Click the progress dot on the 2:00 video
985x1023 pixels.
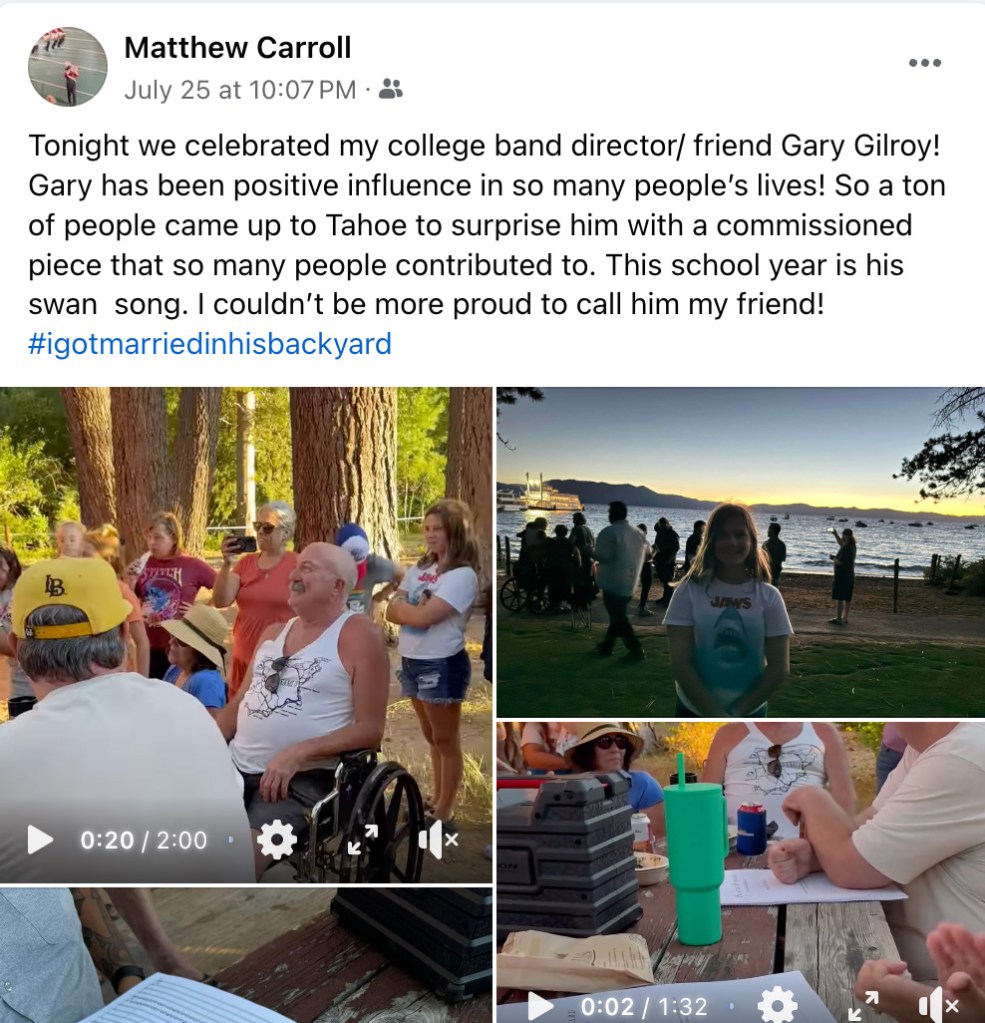click(231, 840)
